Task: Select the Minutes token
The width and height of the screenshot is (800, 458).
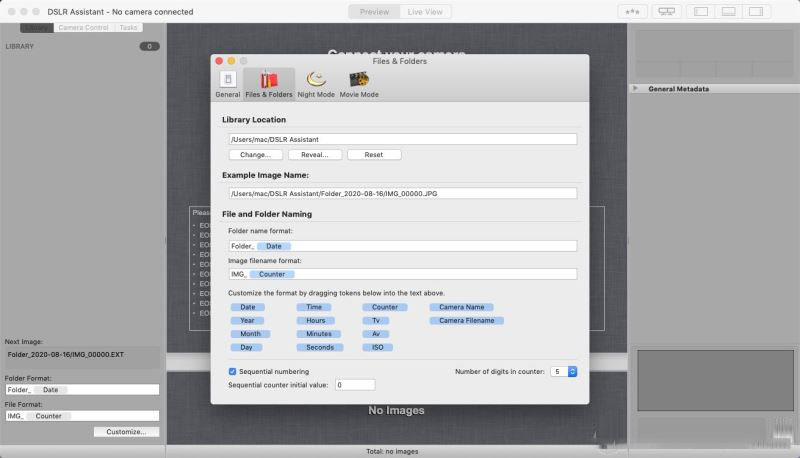Action: tap(318, 334)
